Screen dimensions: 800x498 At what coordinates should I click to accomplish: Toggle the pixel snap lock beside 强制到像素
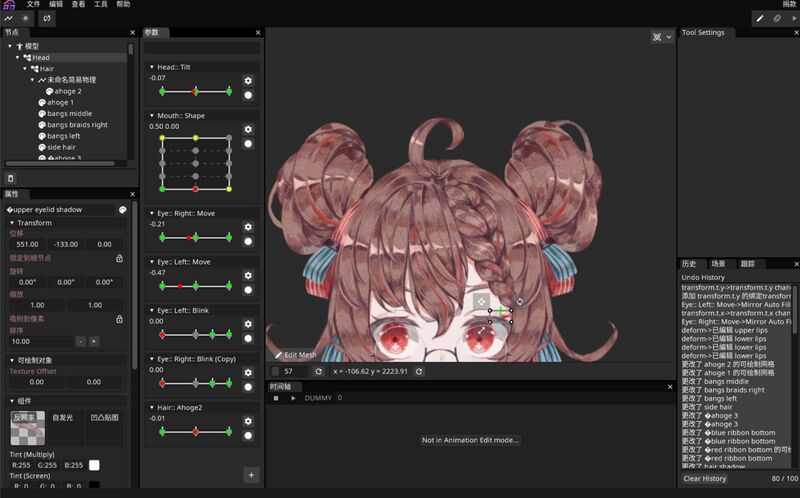119,319
